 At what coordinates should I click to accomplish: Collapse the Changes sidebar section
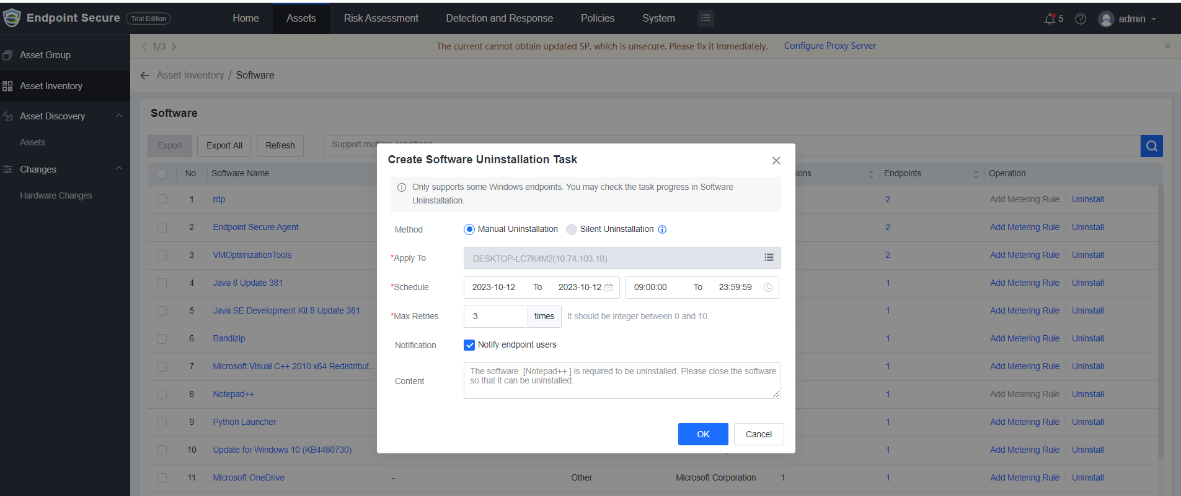[118, 169]
